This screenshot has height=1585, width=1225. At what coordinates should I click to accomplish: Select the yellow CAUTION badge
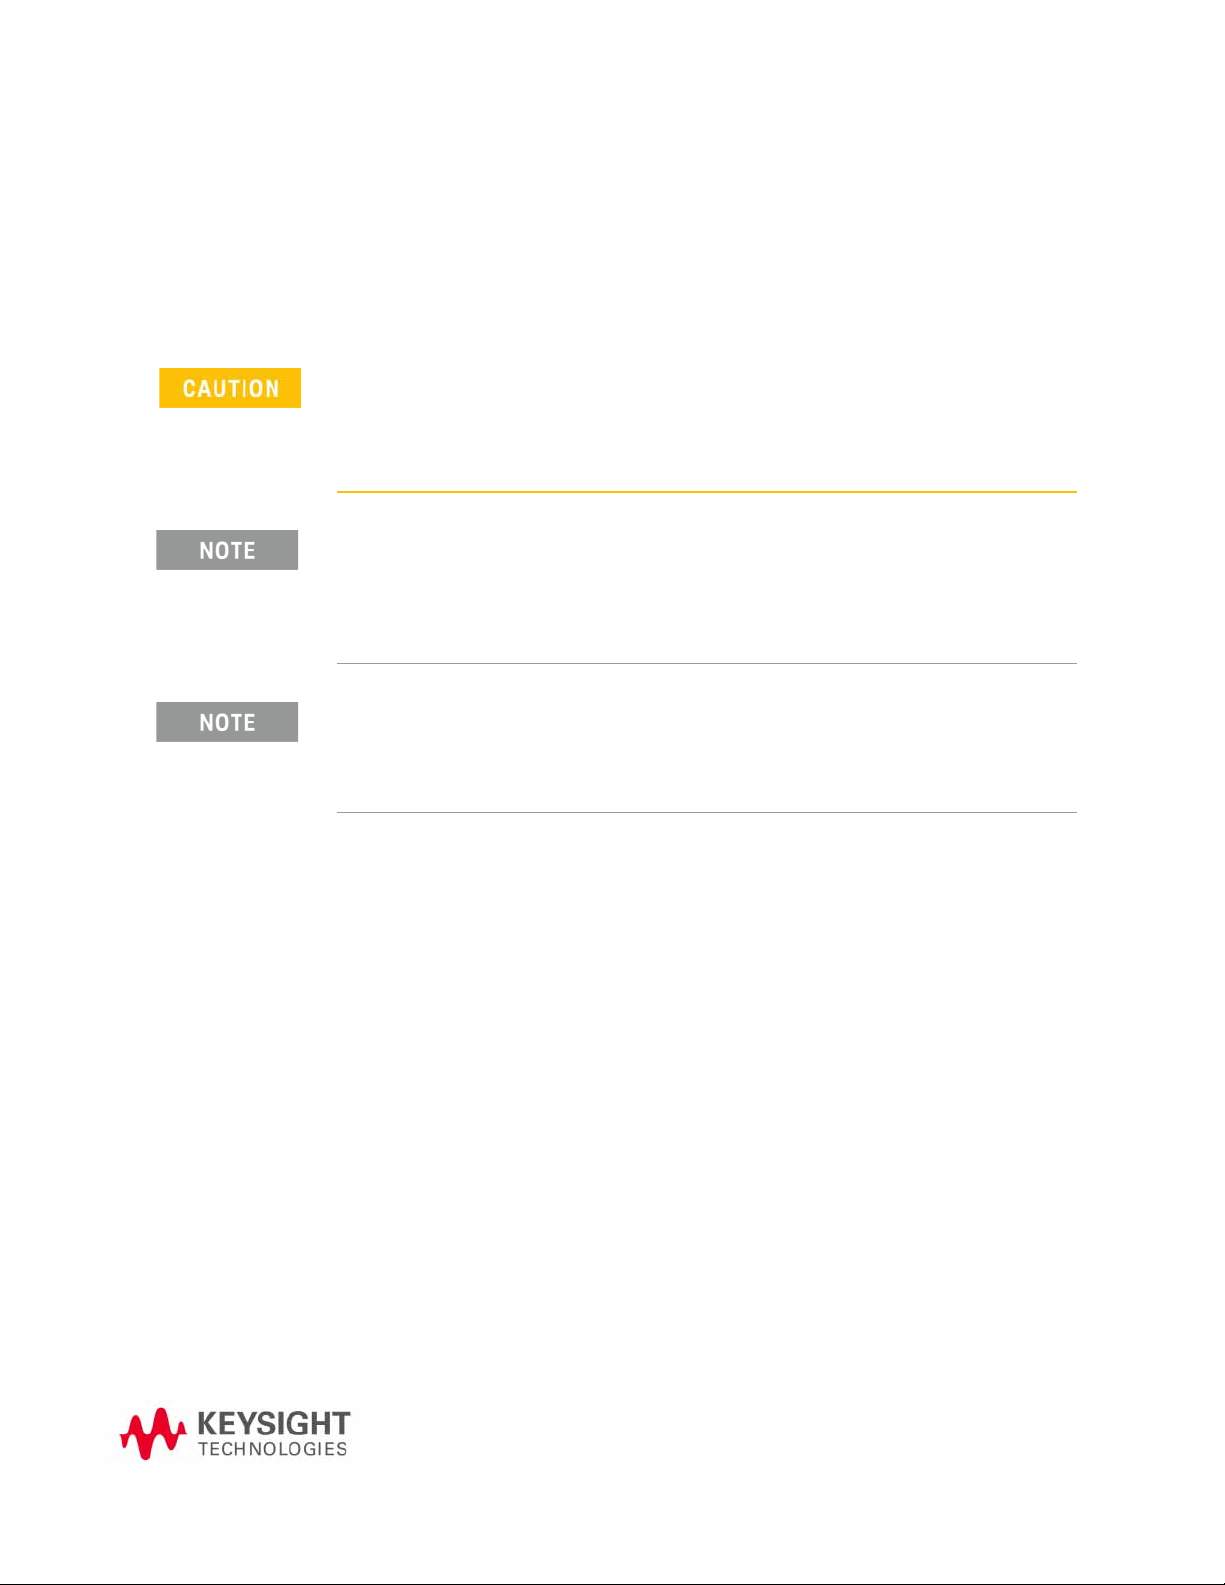click(230, 388)
